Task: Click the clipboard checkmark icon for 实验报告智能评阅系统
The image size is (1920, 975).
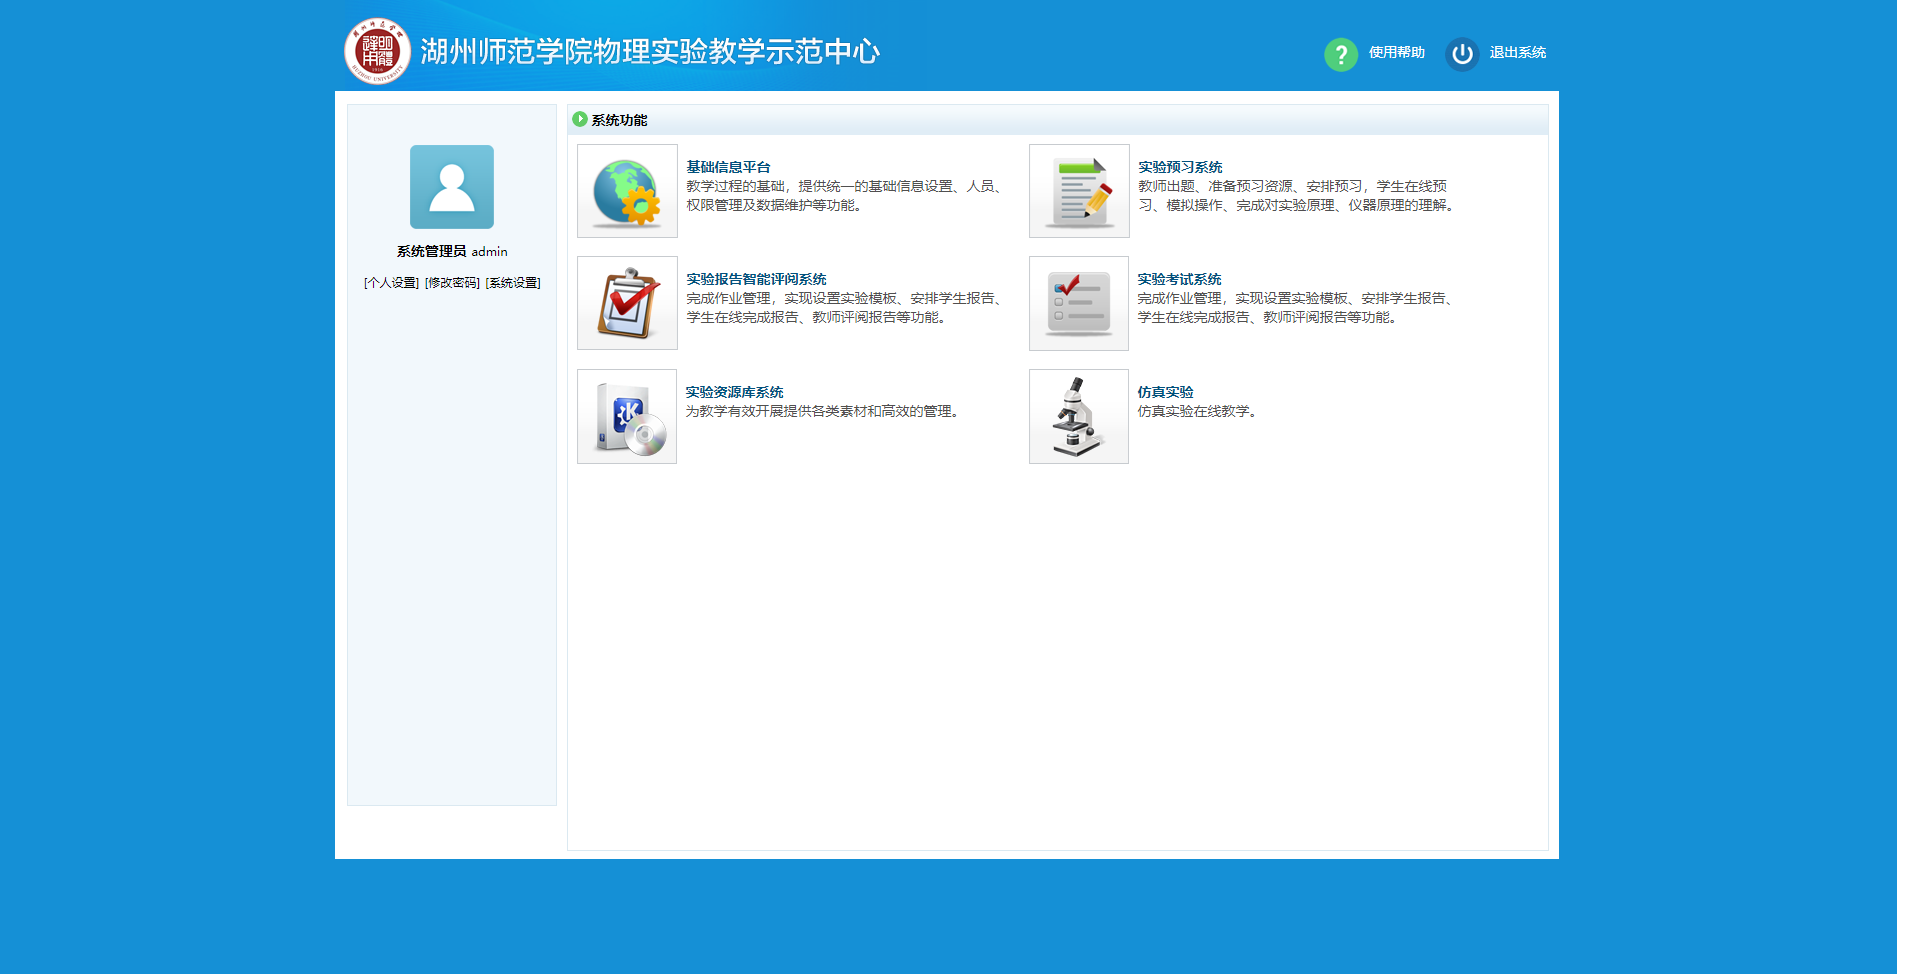Action: 627,303
